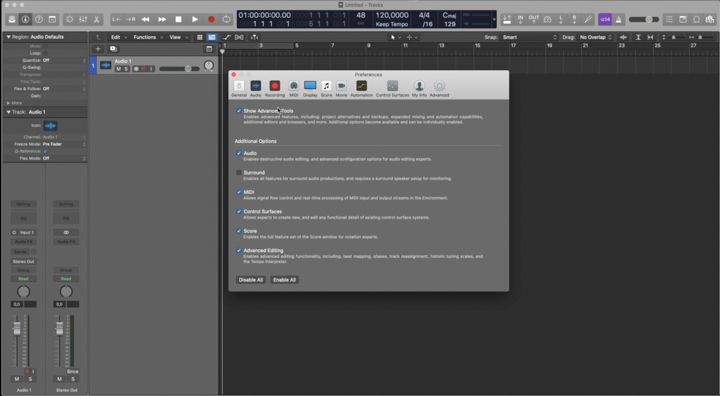Open List Editors icon
720x396 pixels.
(x=669, y=19)
